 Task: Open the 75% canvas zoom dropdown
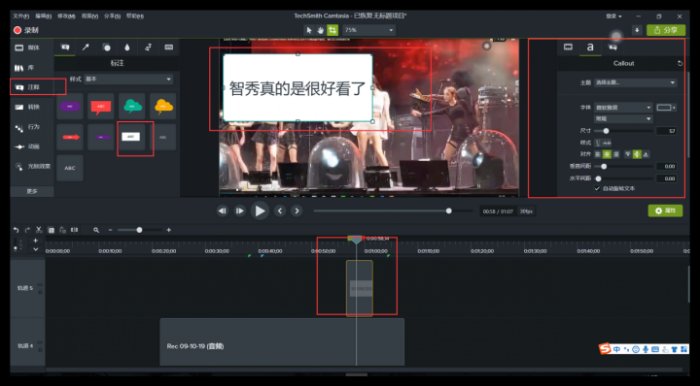(369, 30)
